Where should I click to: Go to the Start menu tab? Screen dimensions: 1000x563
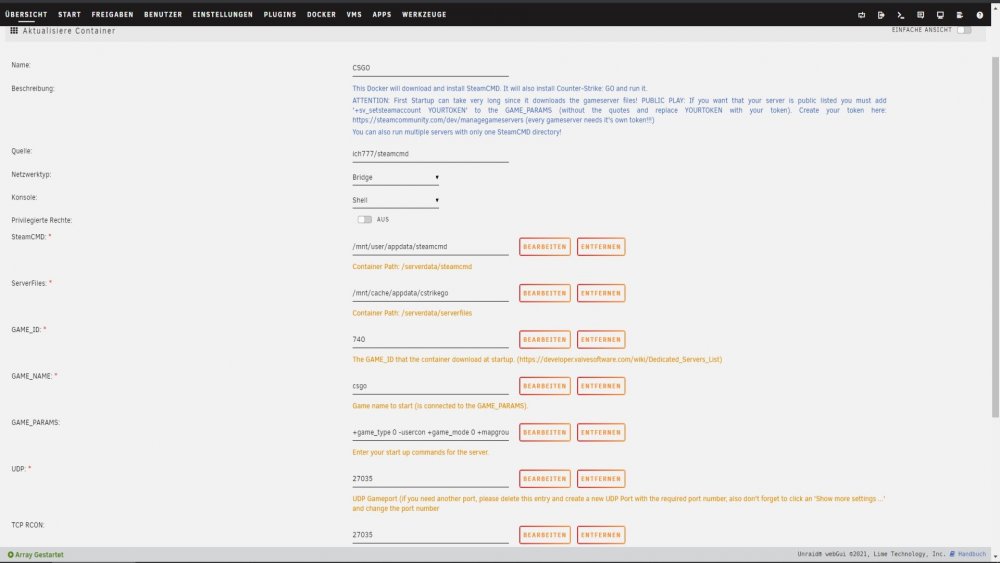tap(70, 14)
